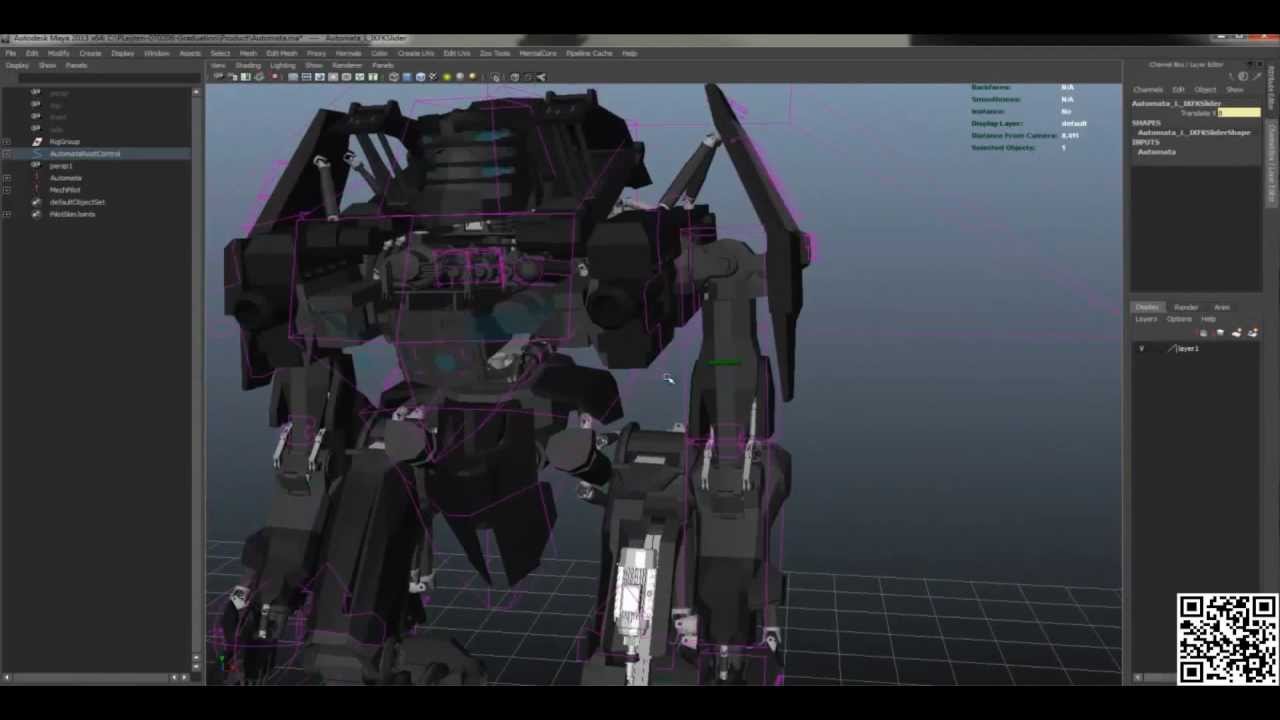Open viewport Shading menu
This screenshot has width=1280, height=720.
click(248, 65)
